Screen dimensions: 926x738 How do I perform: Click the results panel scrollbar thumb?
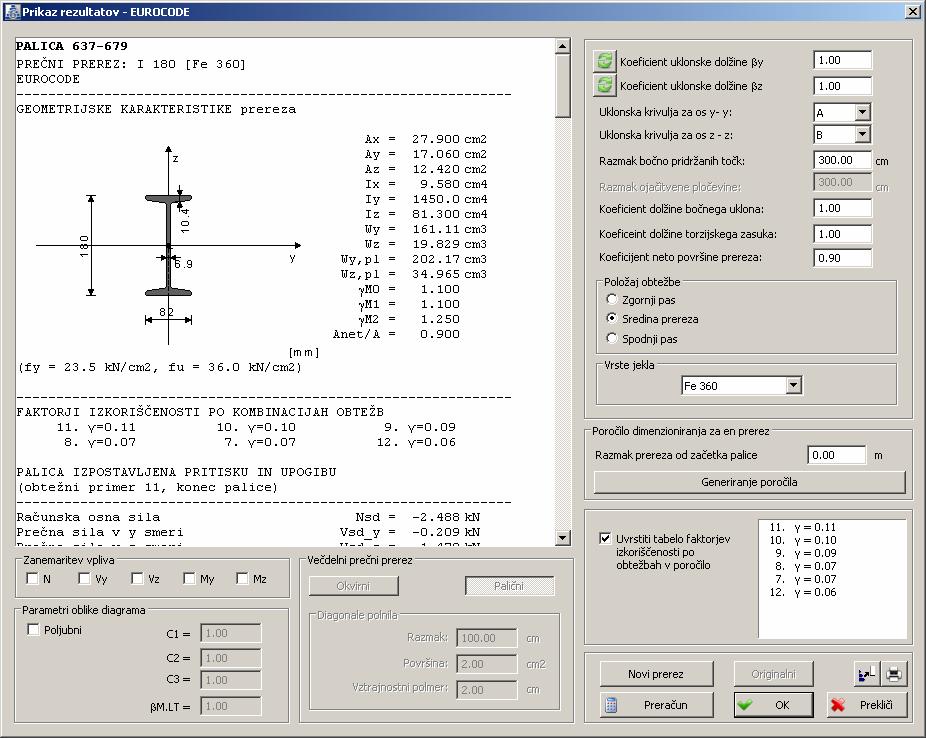tap(562, 86)
